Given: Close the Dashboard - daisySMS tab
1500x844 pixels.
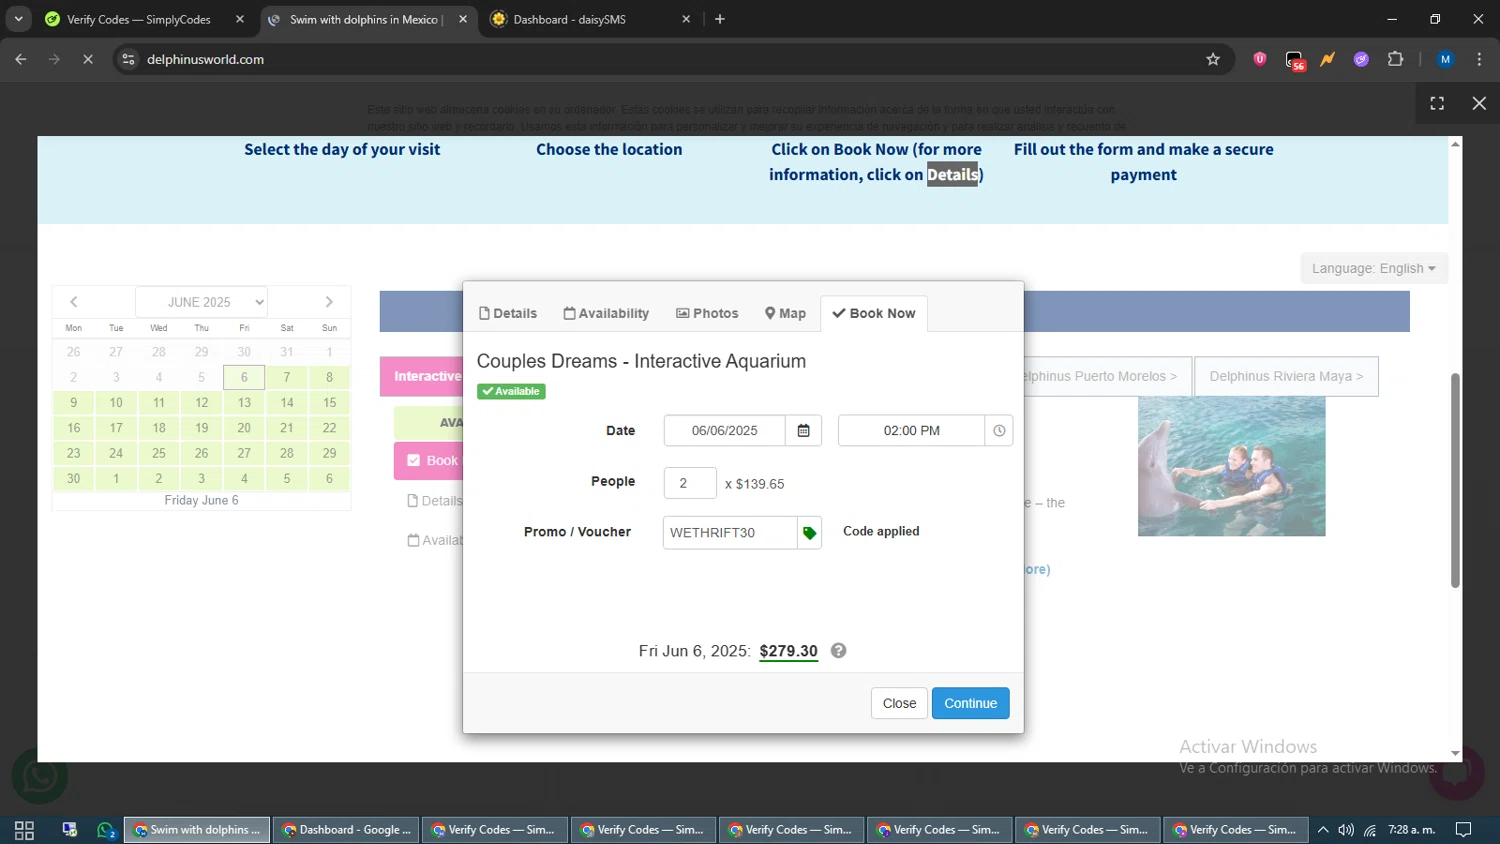Looking at the screenshot, I should 686,19.
